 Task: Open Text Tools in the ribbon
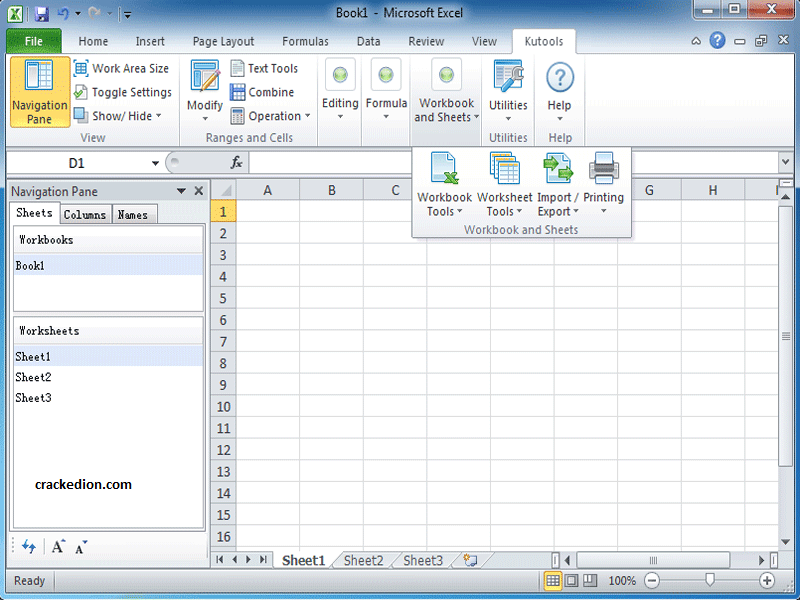click(264, 68)
